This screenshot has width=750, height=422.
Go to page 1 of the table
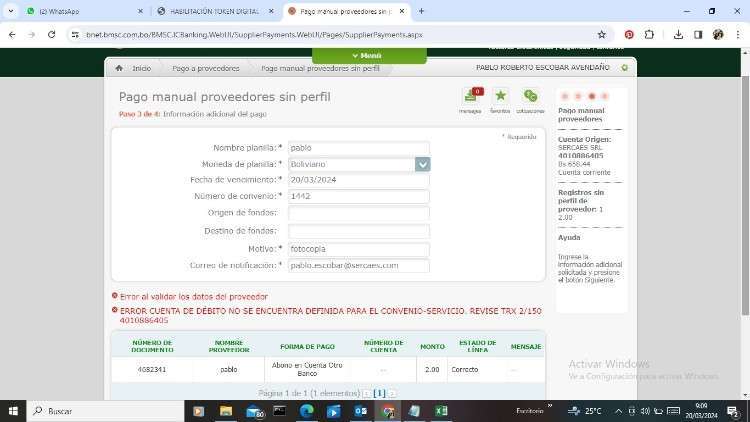coord(379,393)
